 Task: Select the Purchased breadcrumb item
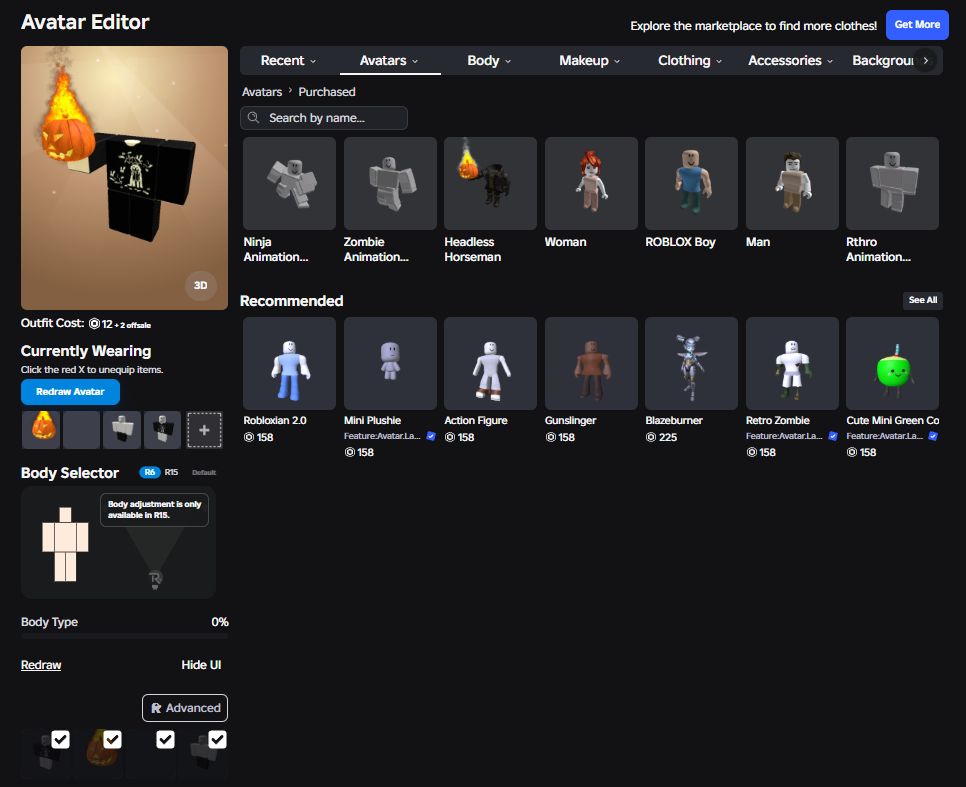tap(327, 92)
